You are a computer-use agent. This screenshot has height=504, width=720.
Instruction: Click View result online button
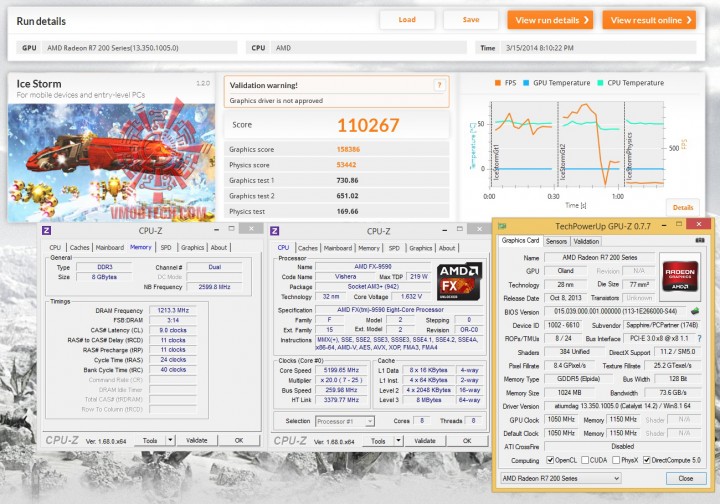649,20
